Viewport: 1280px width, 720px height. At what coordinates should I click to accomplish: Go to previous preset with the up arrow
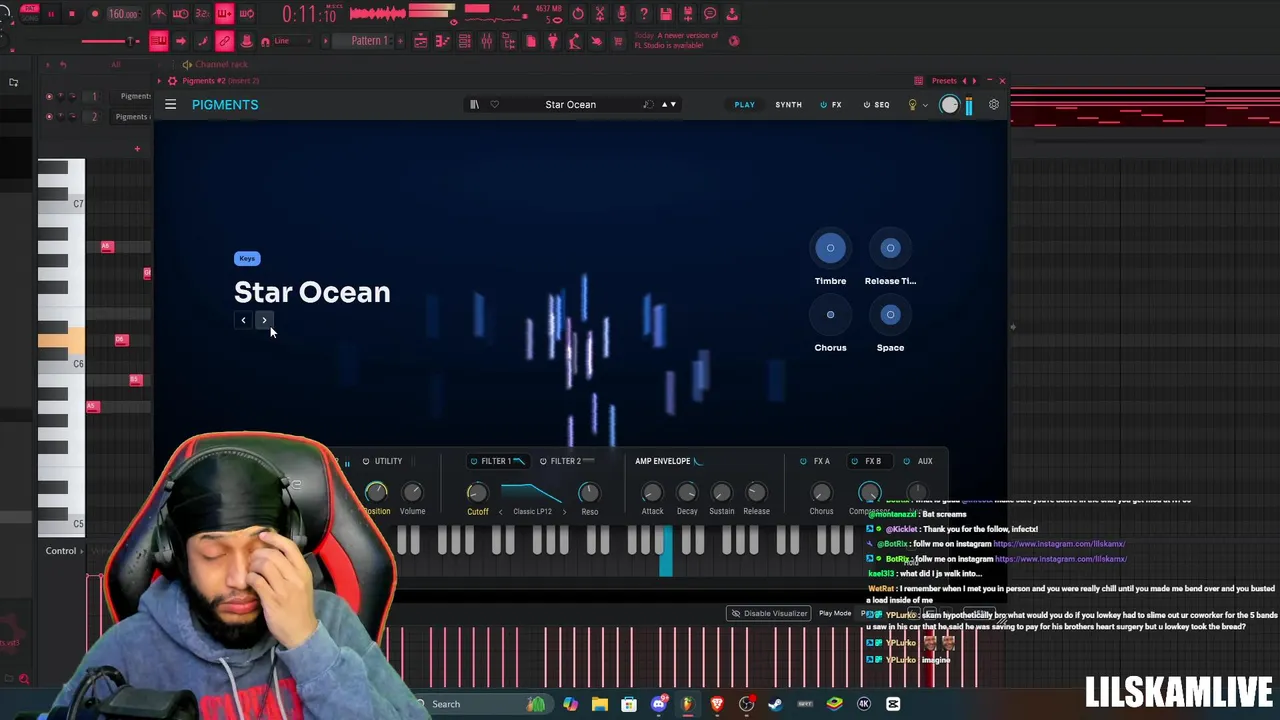tap(664, 105)
